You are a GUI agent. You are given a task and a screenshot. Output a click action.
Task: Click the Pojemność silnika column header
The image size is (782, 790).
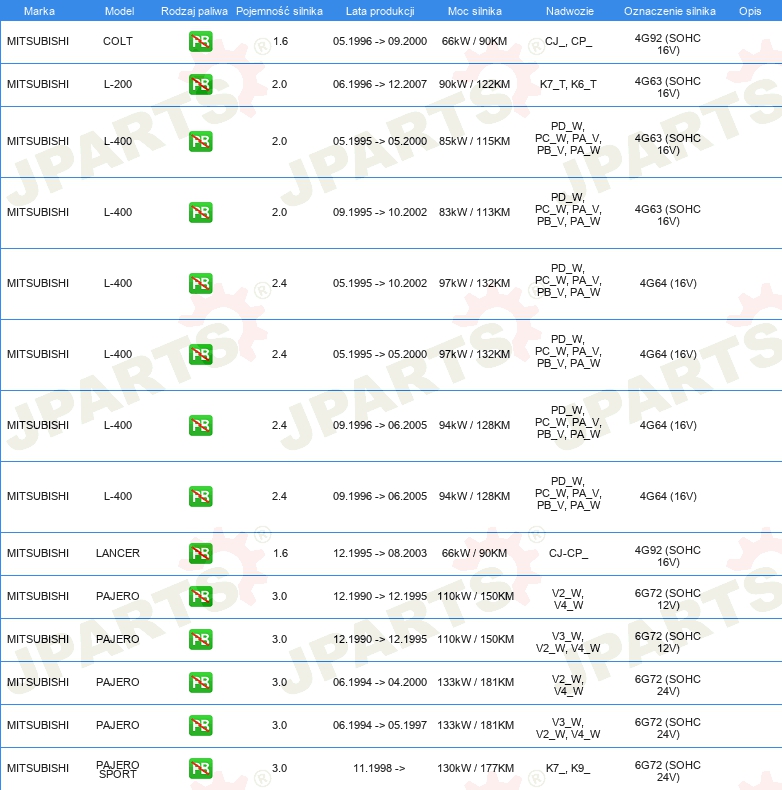280,11
